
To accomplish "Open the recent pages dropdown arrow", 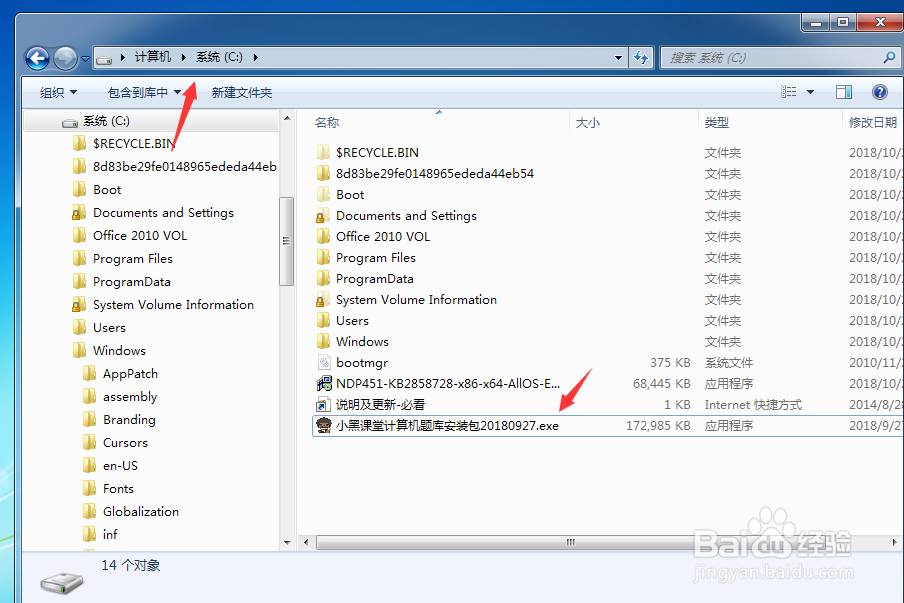I will coord(85,58).
